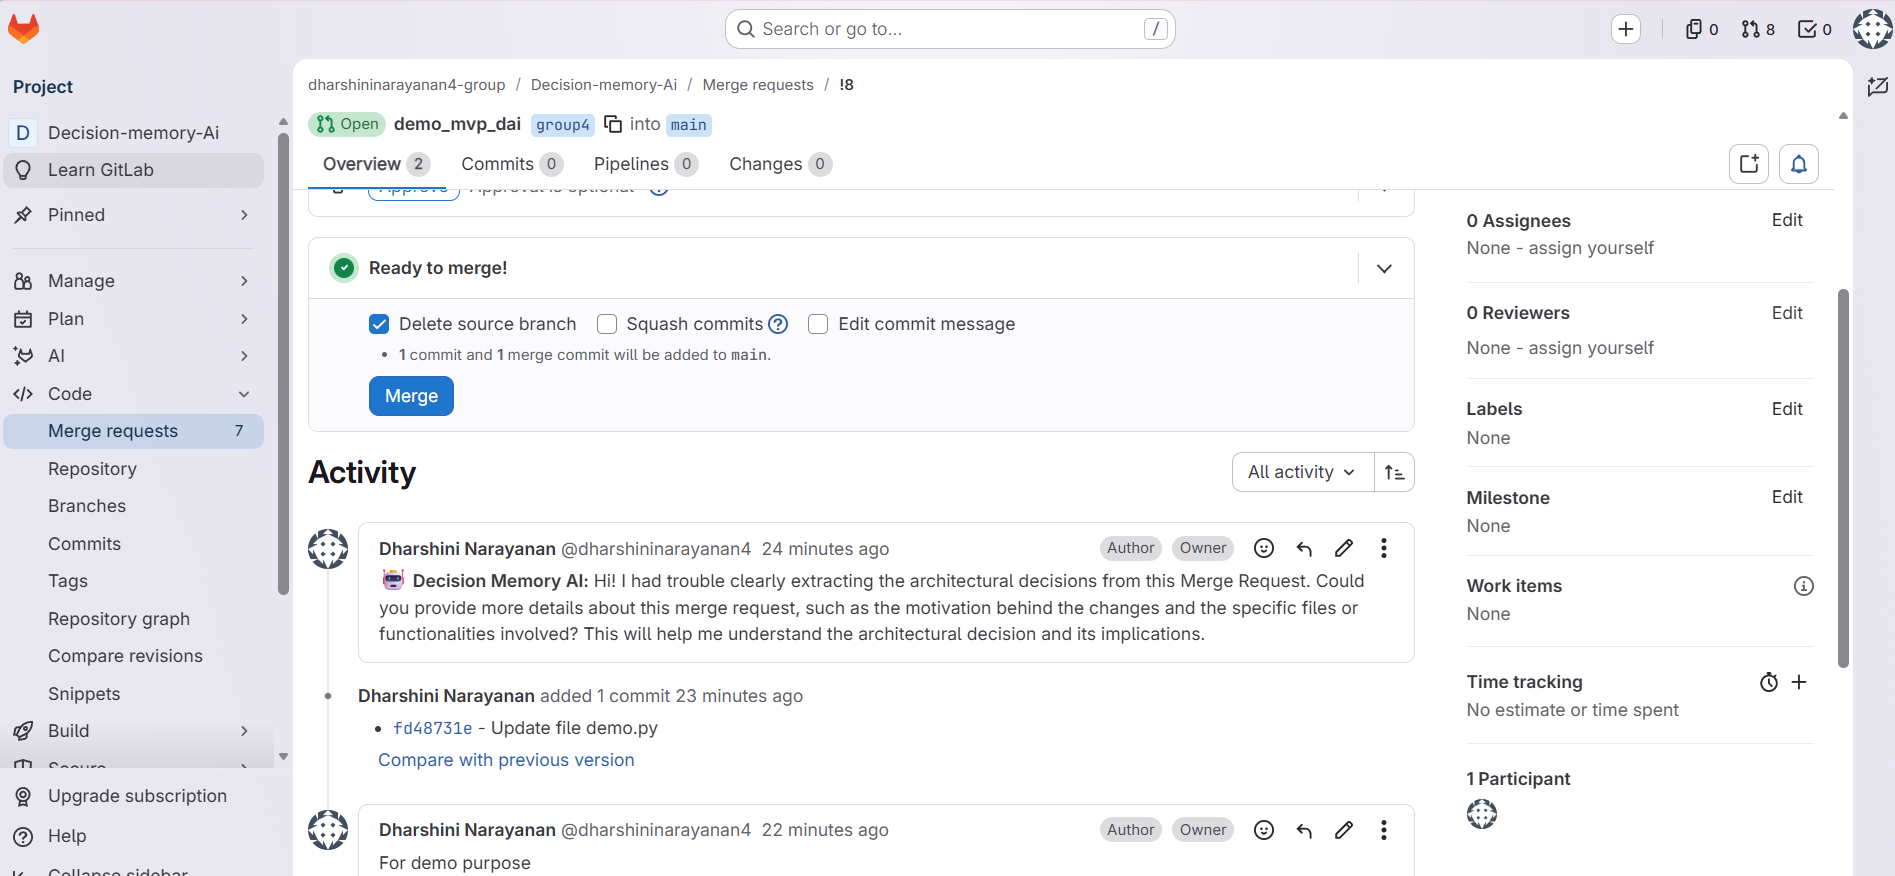Add a to-do item button
The width and height of the screenshot is (1895, 876).
[1749, 164]
